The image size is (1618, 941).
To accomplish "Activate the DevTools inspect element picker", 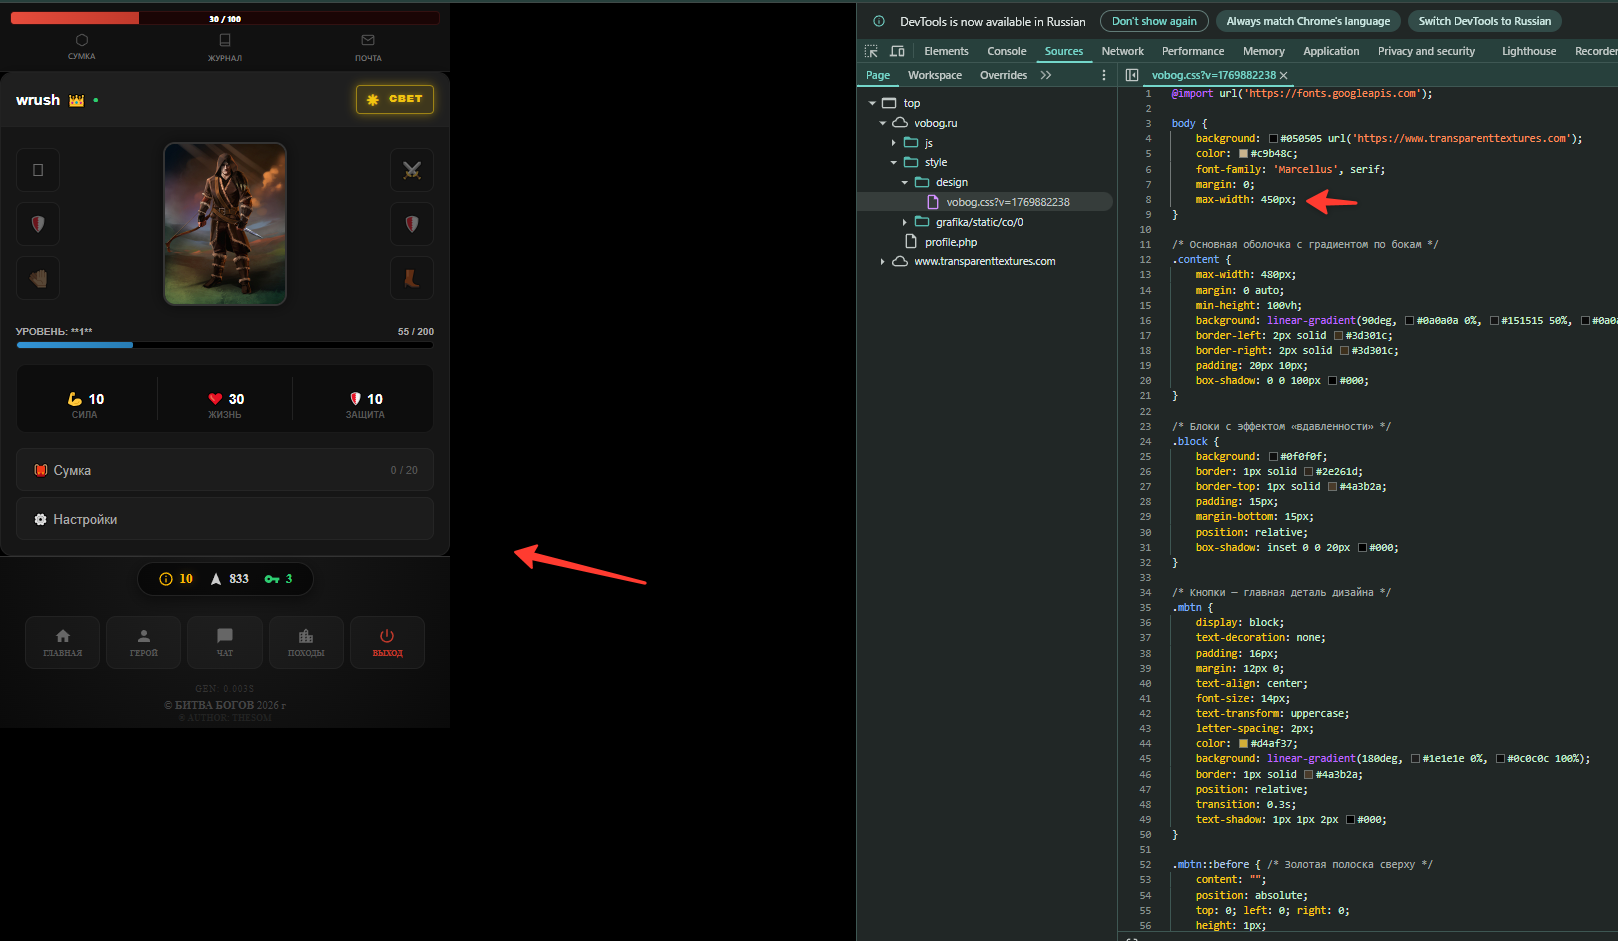I will tap(871, 51).
